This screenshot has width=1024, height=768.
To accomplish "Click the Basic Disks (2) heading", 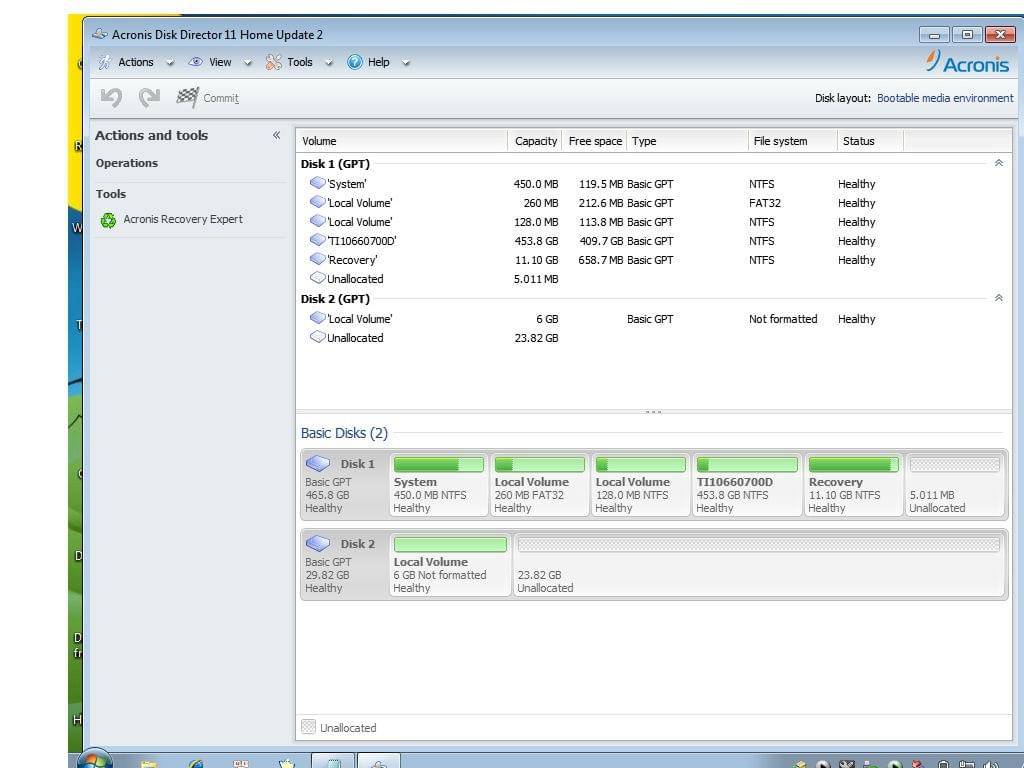I will pos(344,433).
